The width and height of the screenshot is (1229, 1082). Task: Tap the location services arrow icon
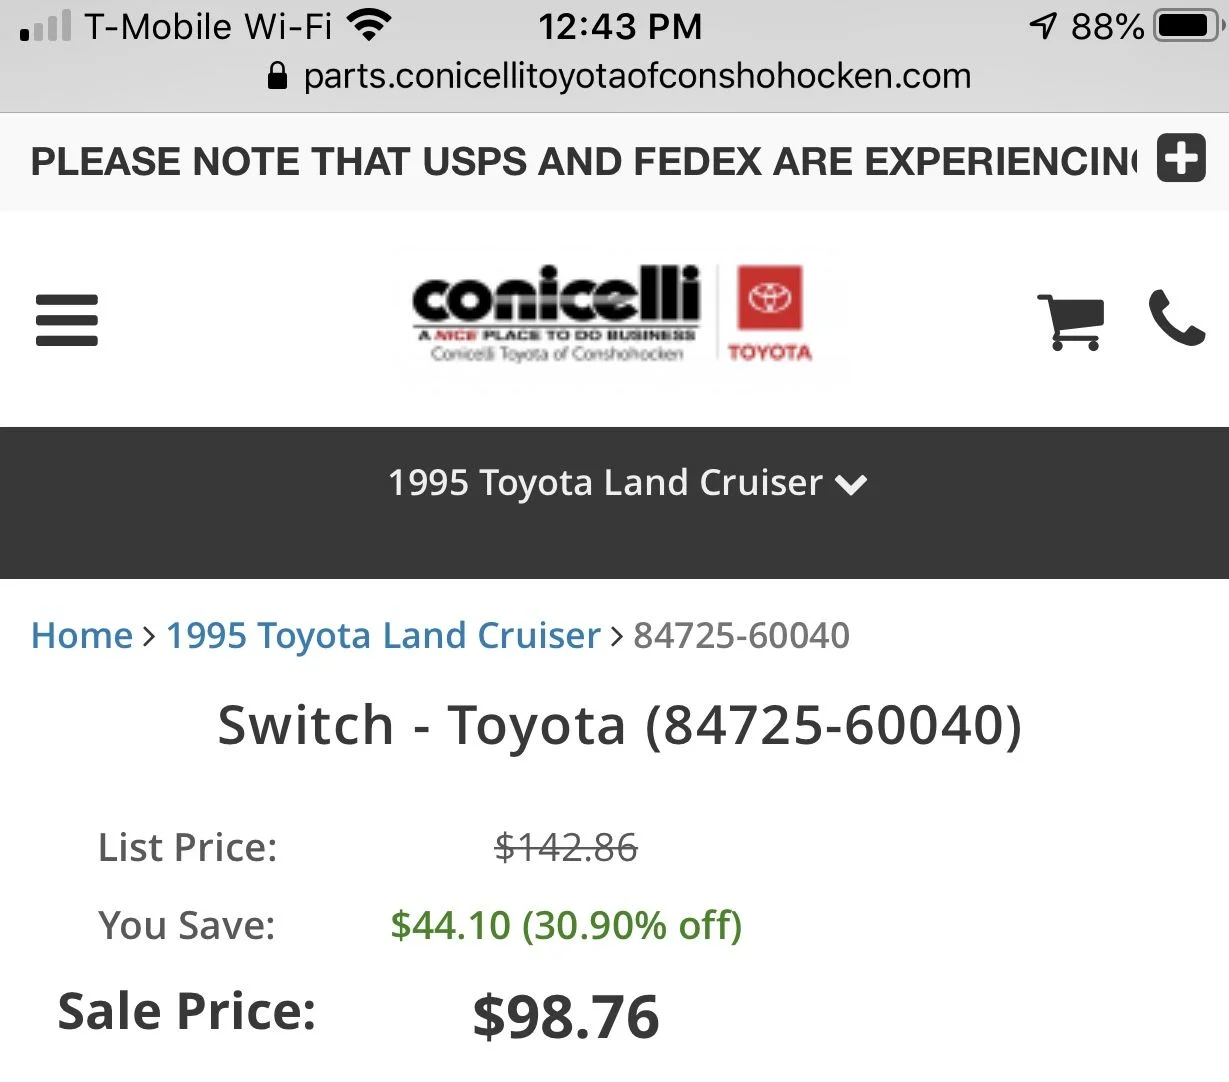point(1043,25)
